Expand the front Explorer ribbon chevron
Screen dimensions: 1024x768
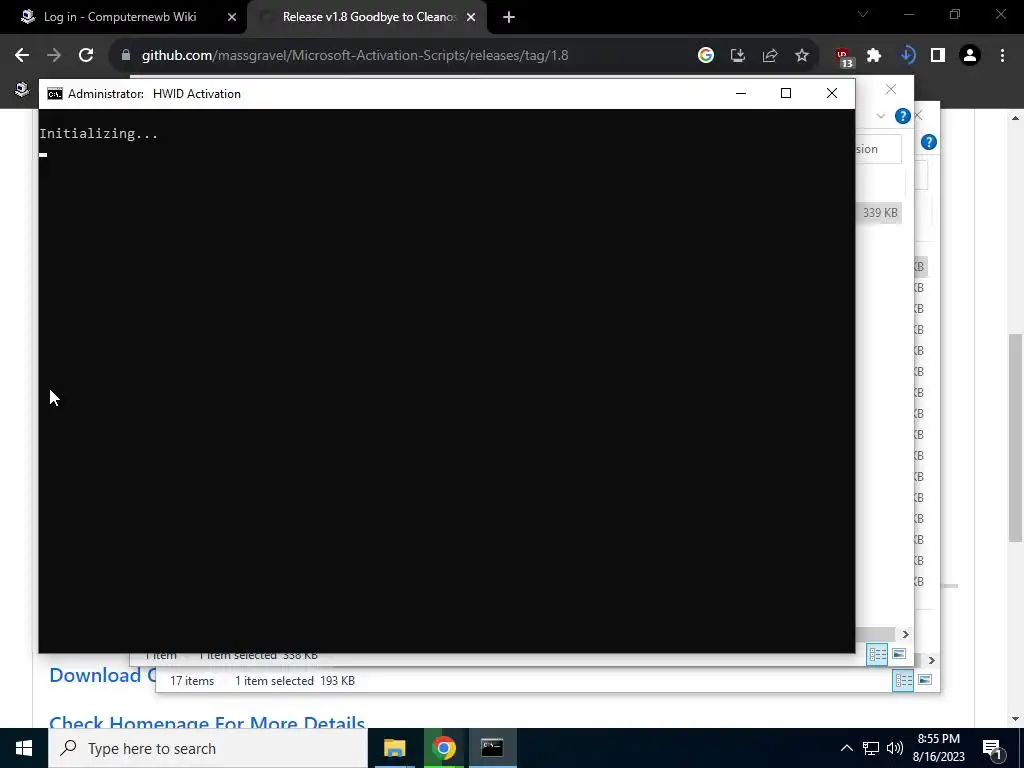click(x=880, y=116)
